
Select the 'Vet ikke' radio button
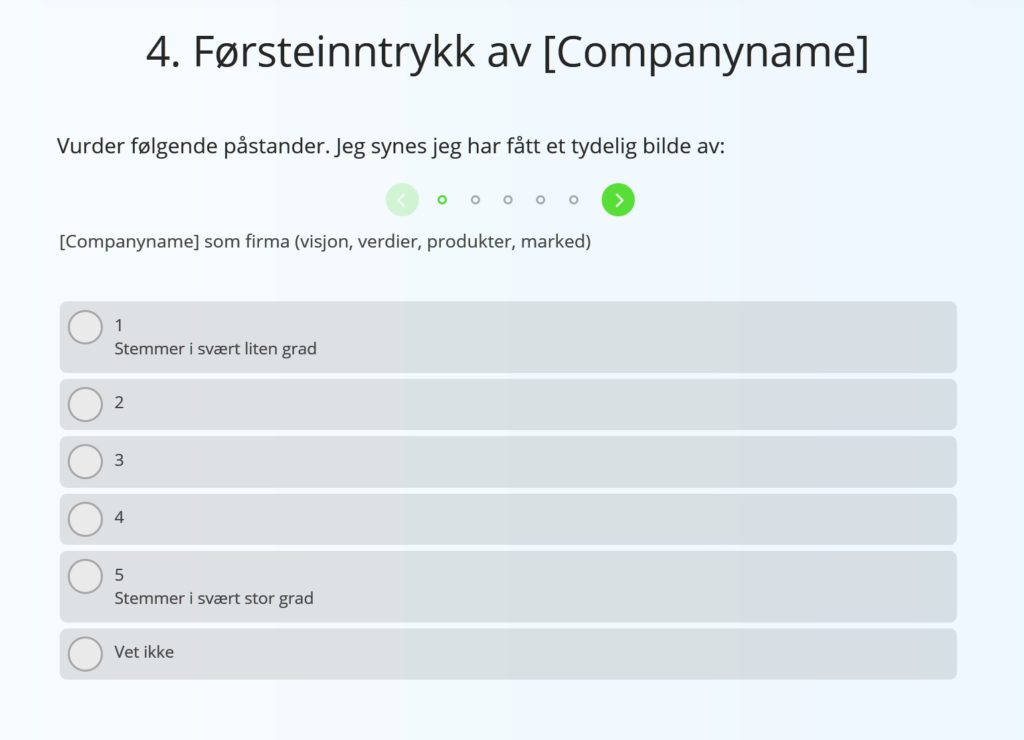[x=85, y=653]
